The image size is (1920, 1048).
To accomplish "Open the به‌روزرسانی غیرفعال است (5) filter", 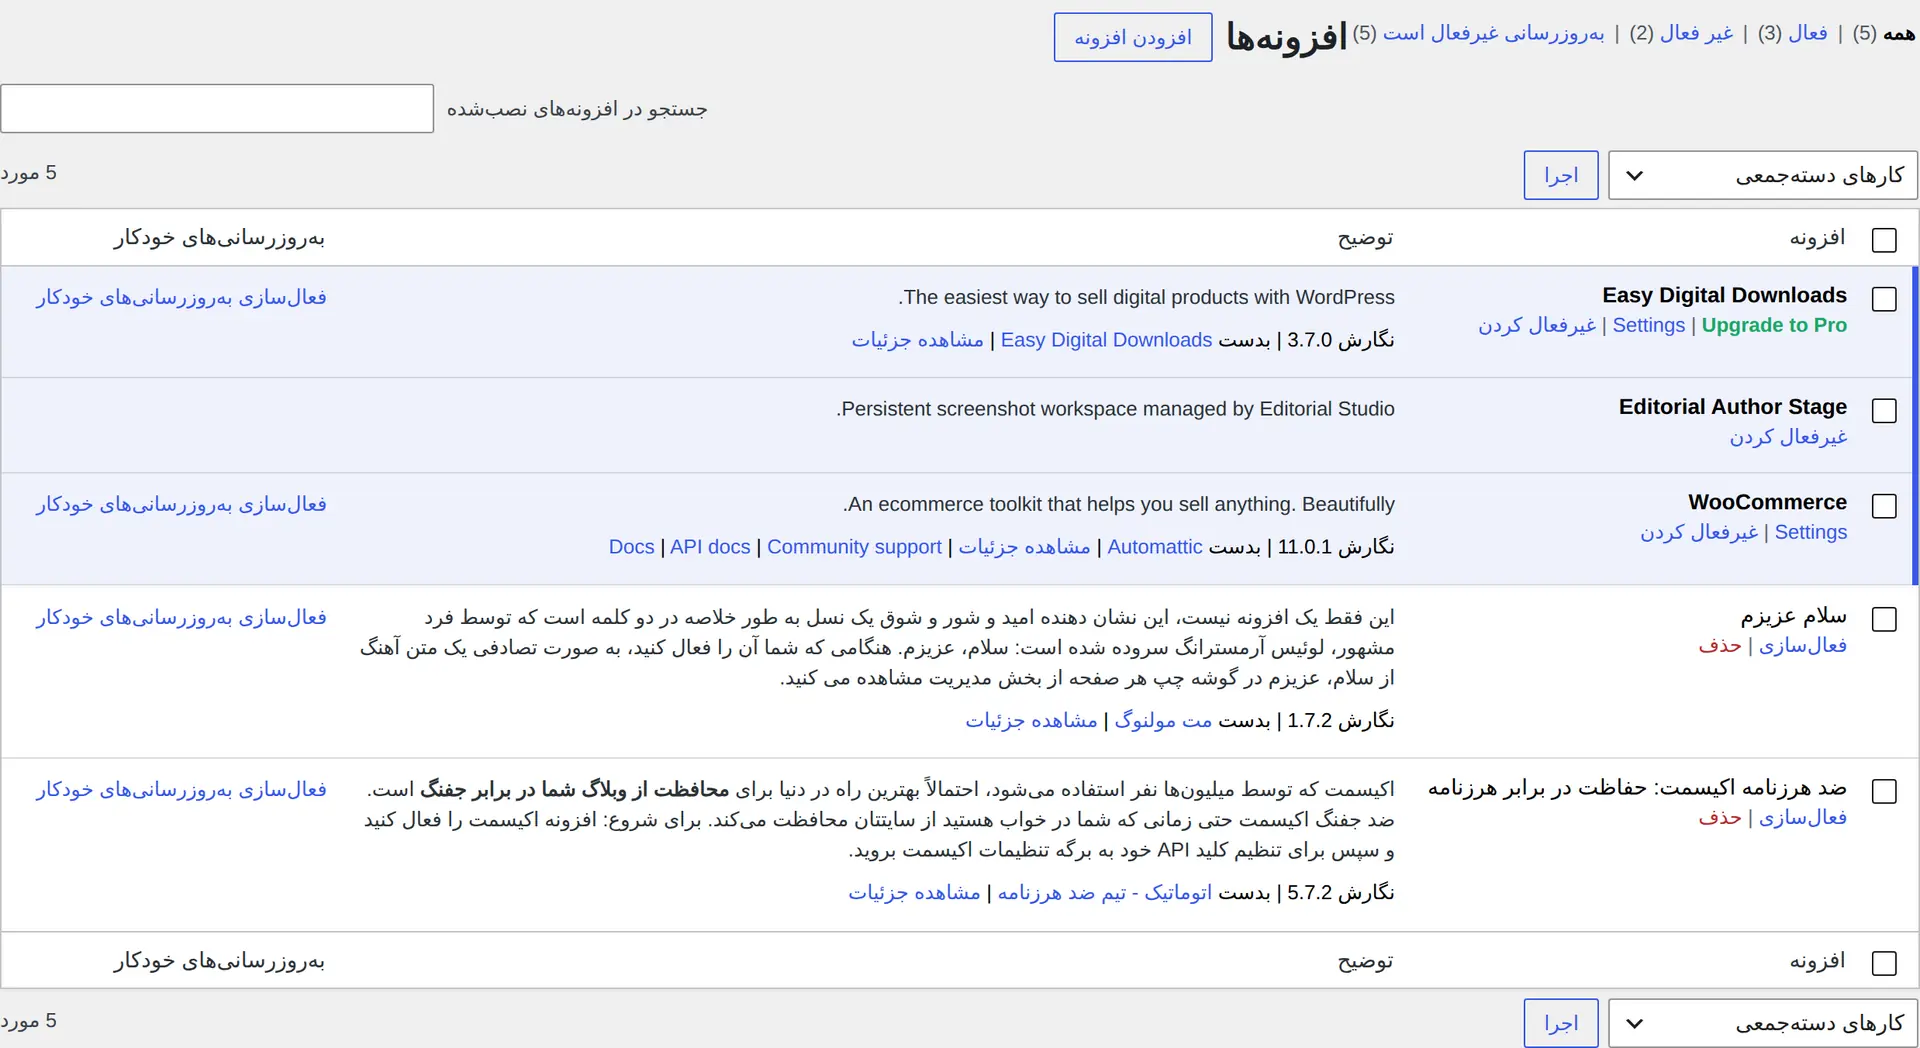I will [1479, 34].
